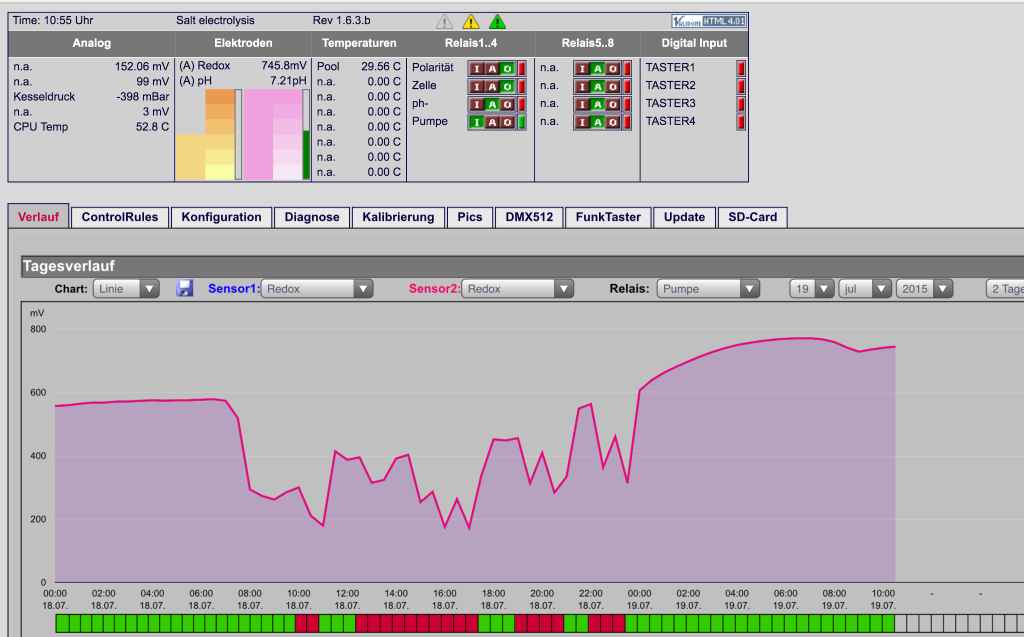Viewport: 1024px width, 637px height.
Task: Save chart using the floppy disk icon
Action: coord(185,288)
